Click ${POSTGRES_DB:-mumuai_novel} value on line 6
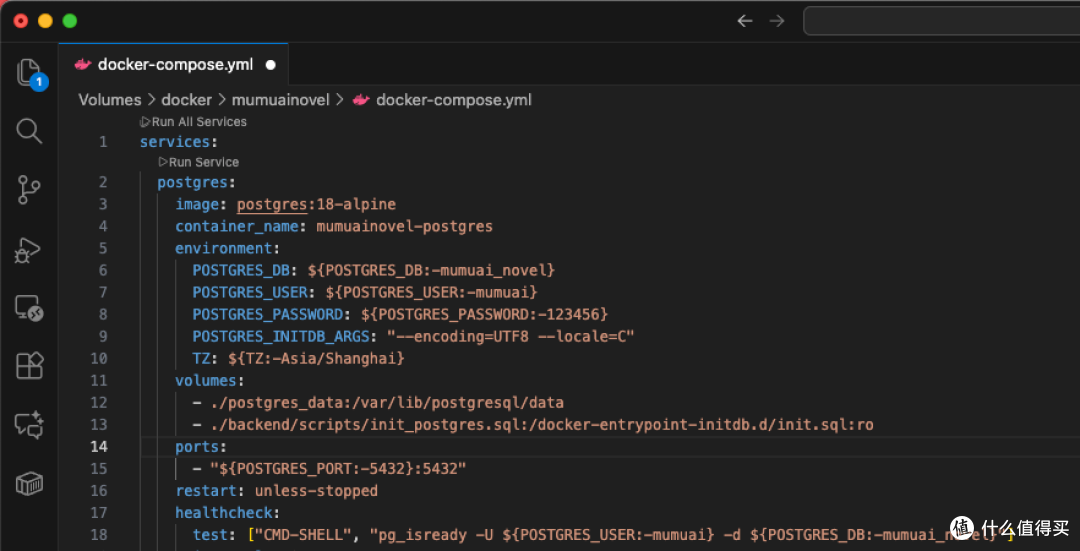The height and width of the screenshot is (551, 1080). tap(431, 270)
